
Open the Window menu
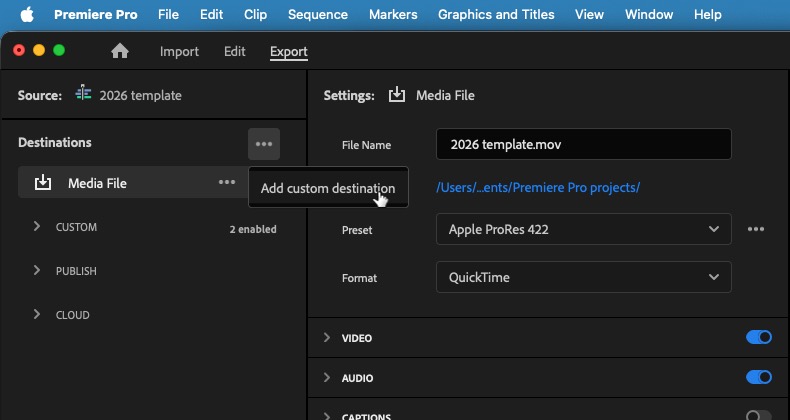(649, 15)
